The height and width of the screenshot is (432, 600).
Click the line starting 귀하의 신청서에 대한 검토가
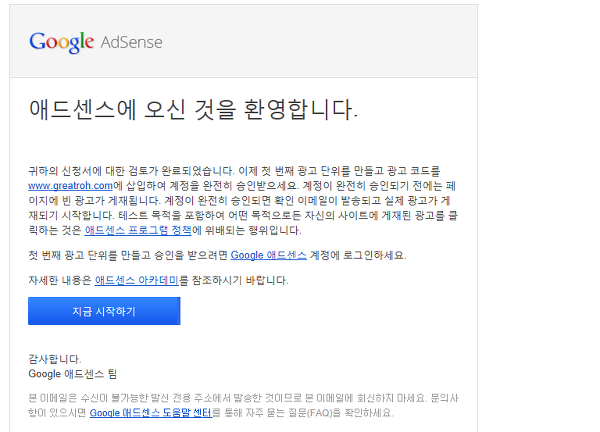(x=234, y=171)
